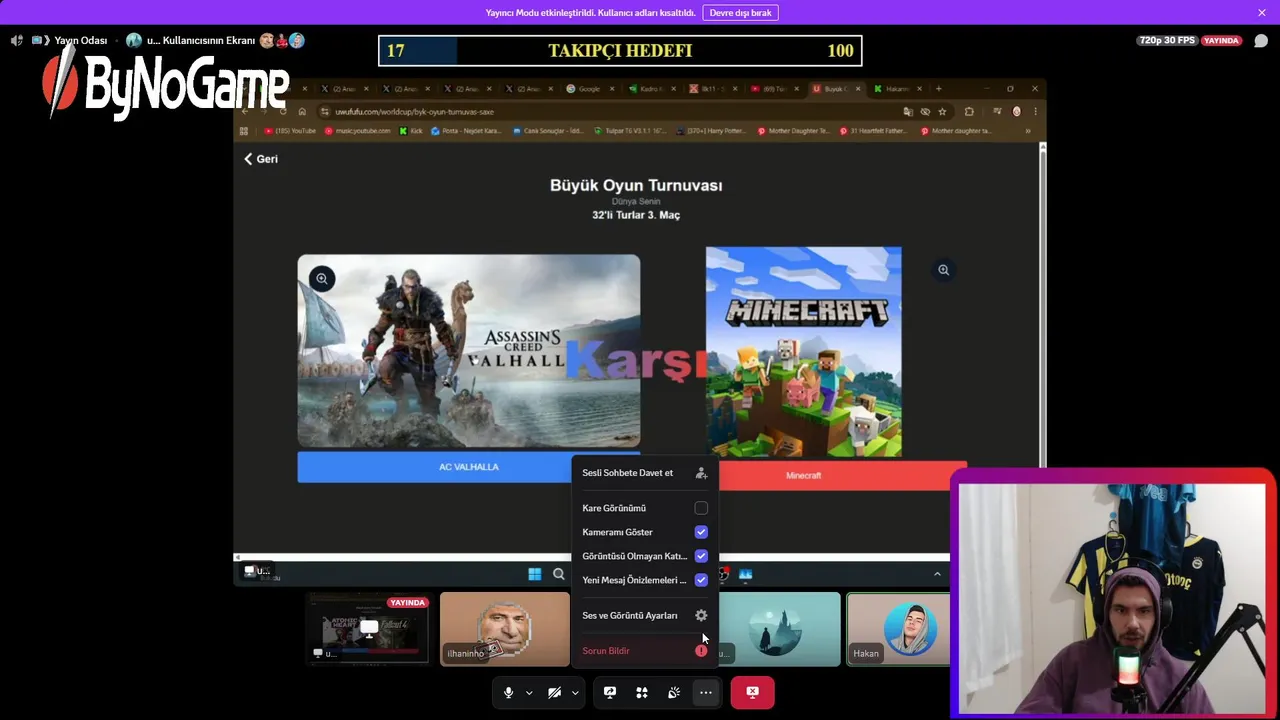Open the browser three-dot menu

[x=1035, y=112]
